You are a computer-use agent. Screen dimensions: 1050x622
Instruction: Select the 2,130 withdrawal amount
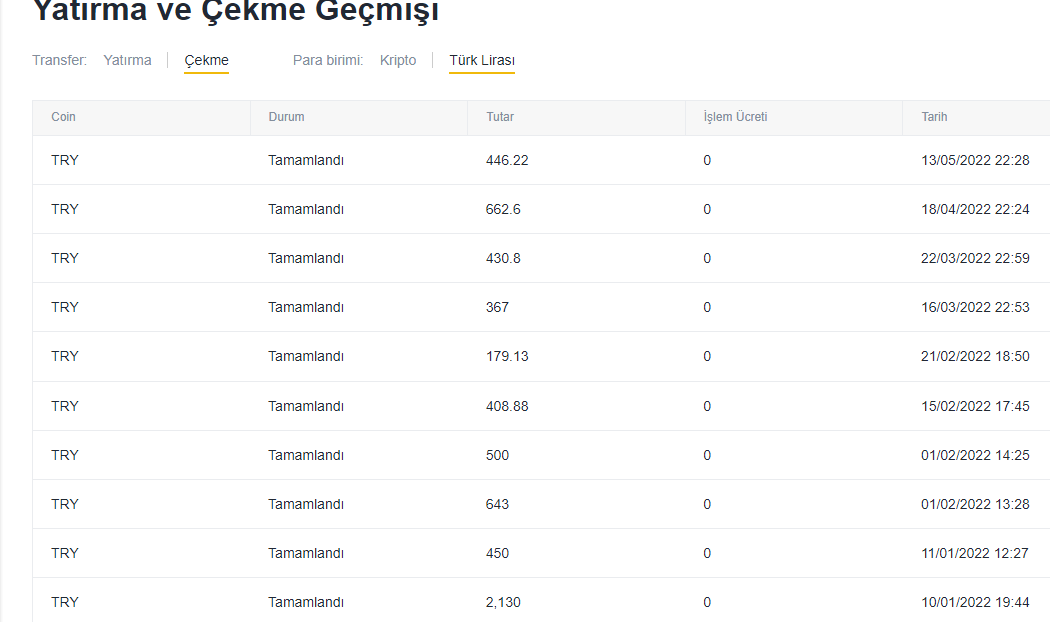(x=503, y=602)
